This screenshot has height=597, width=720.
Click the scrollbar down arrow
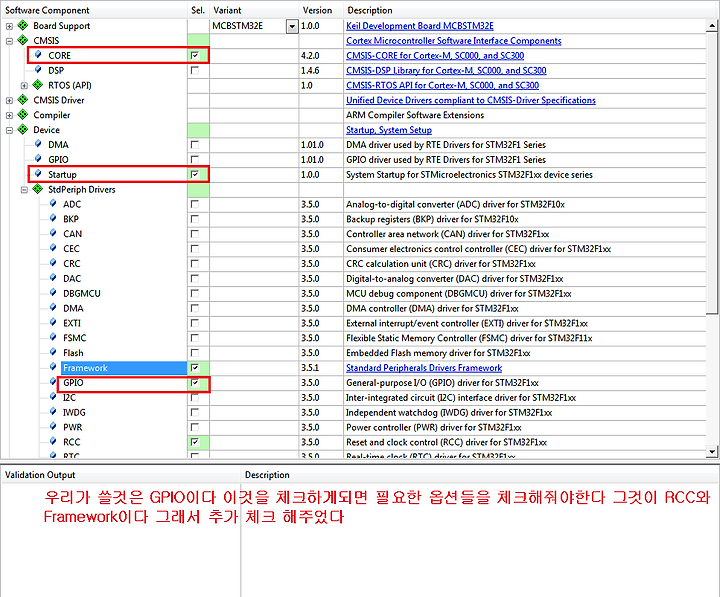coord(712,451)
